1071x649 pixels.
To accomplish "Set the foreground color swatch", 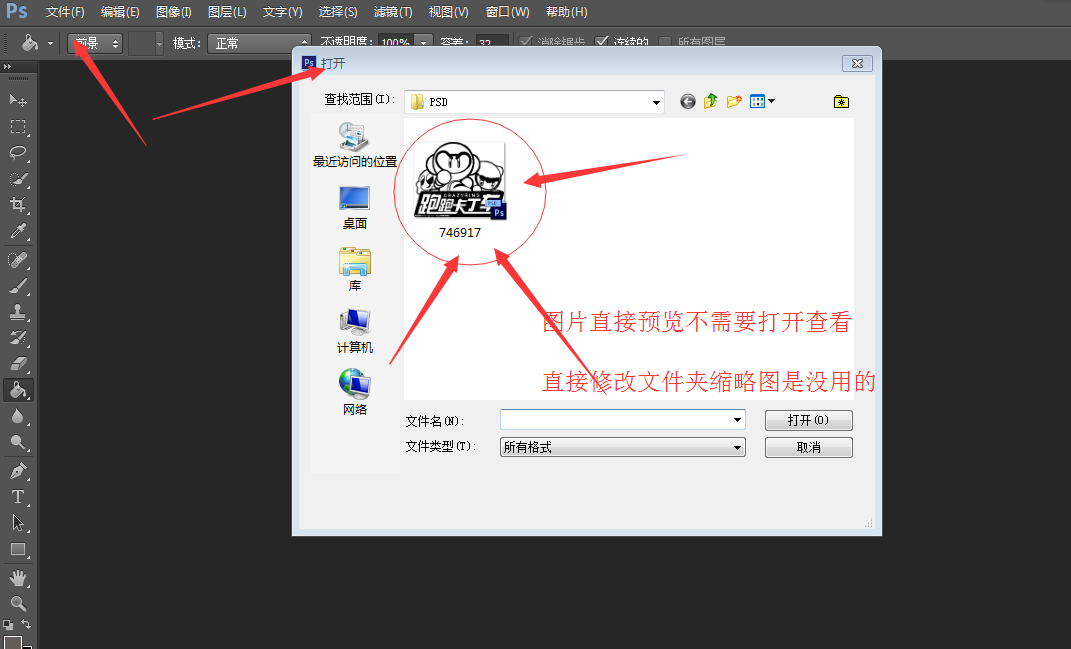I will 12,642.
